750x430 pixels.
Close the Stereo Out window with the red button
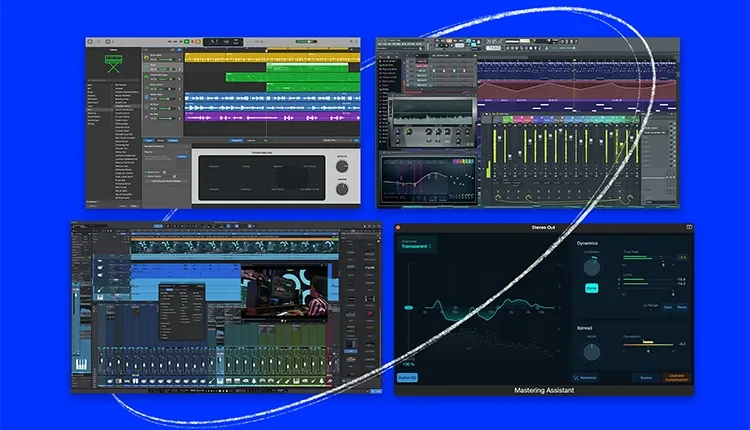coord(398,227)
